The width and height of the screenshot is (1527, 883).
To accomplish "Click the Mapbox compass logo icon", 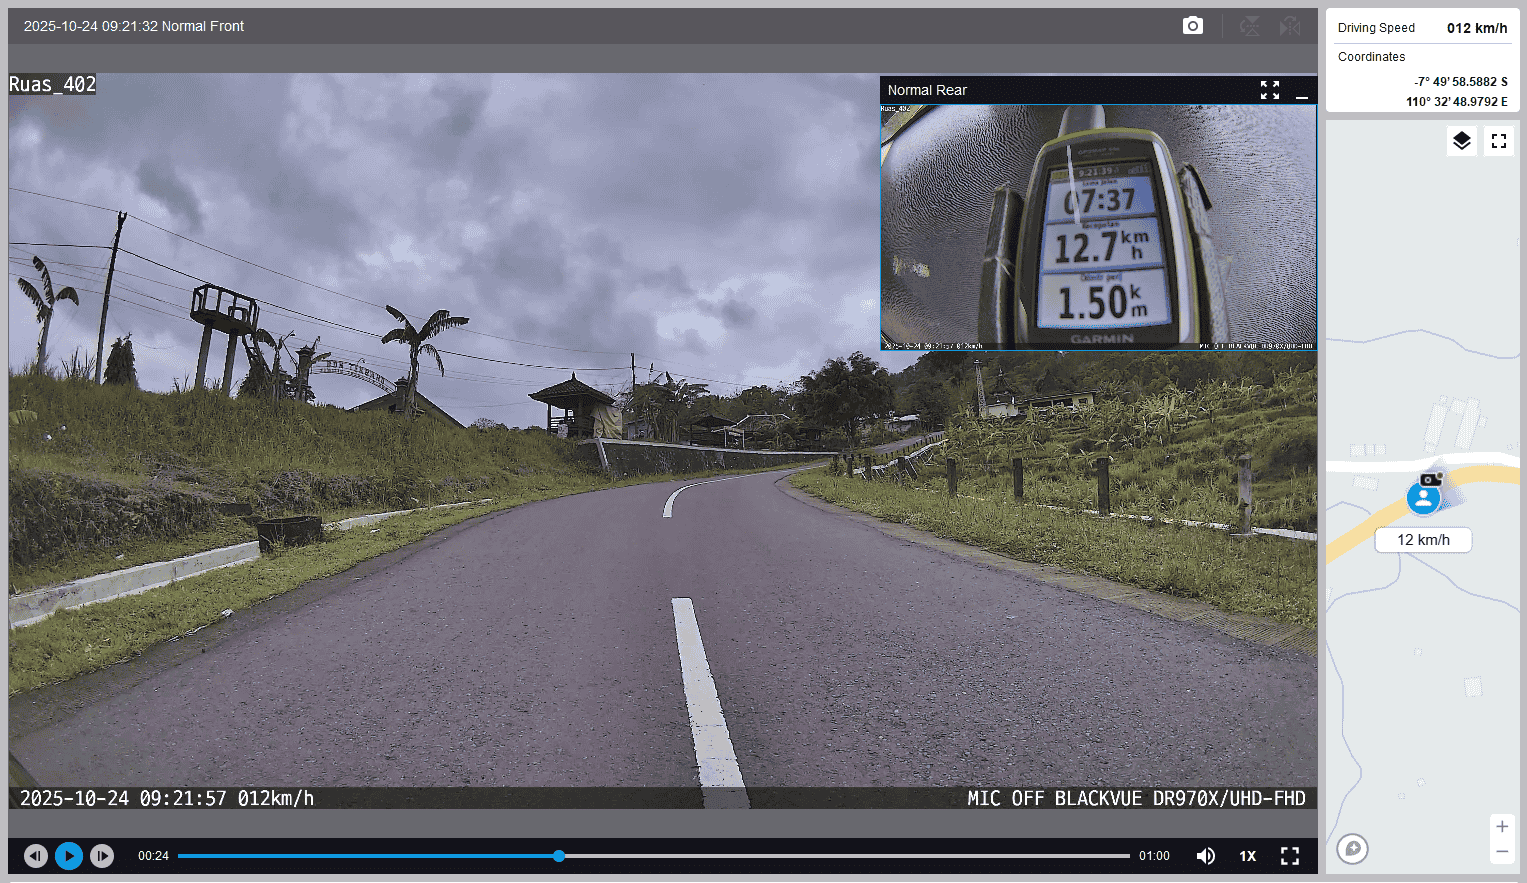I will click(1352, 849).
